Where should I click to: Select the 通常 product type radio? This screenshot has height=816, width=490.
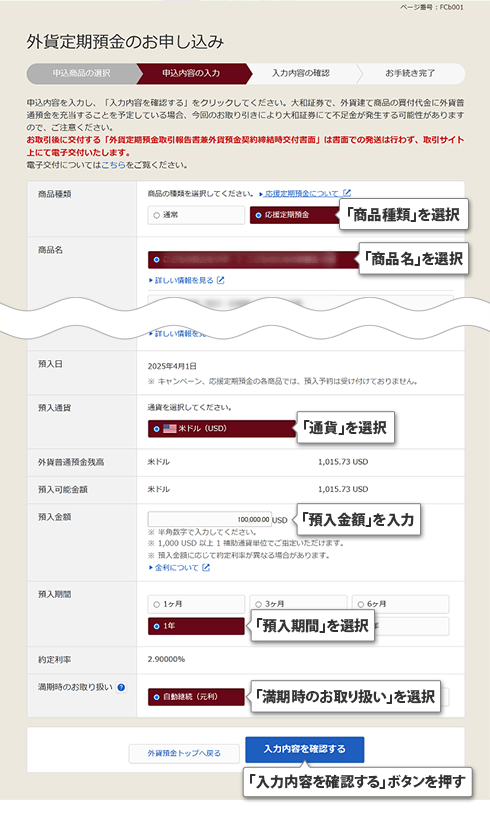point(196,215)
